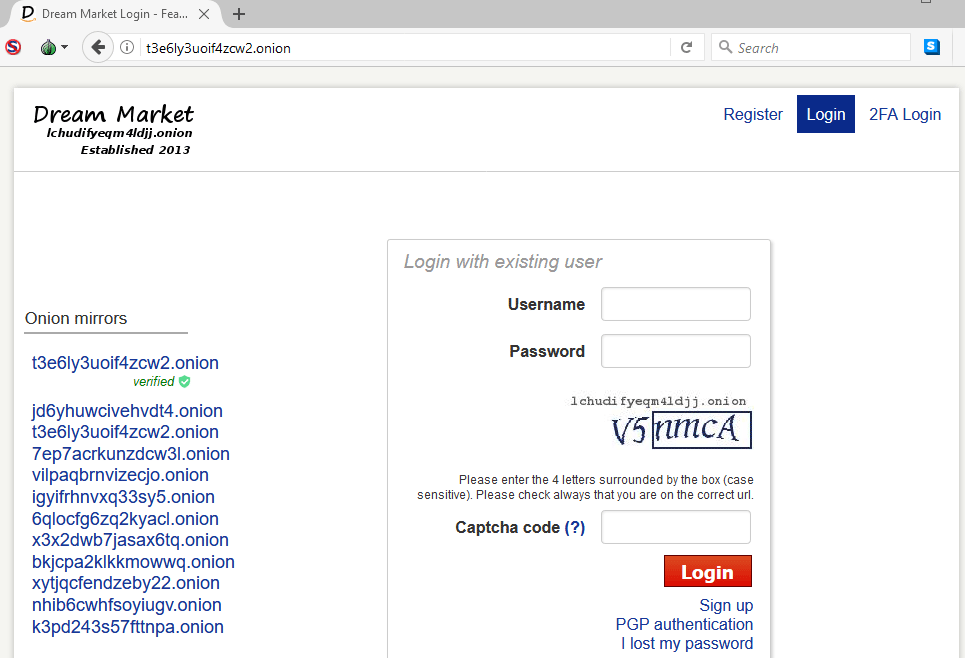Switch to 2FA Login
This screenshot has height=658, width=965.
tap(905, 114)
